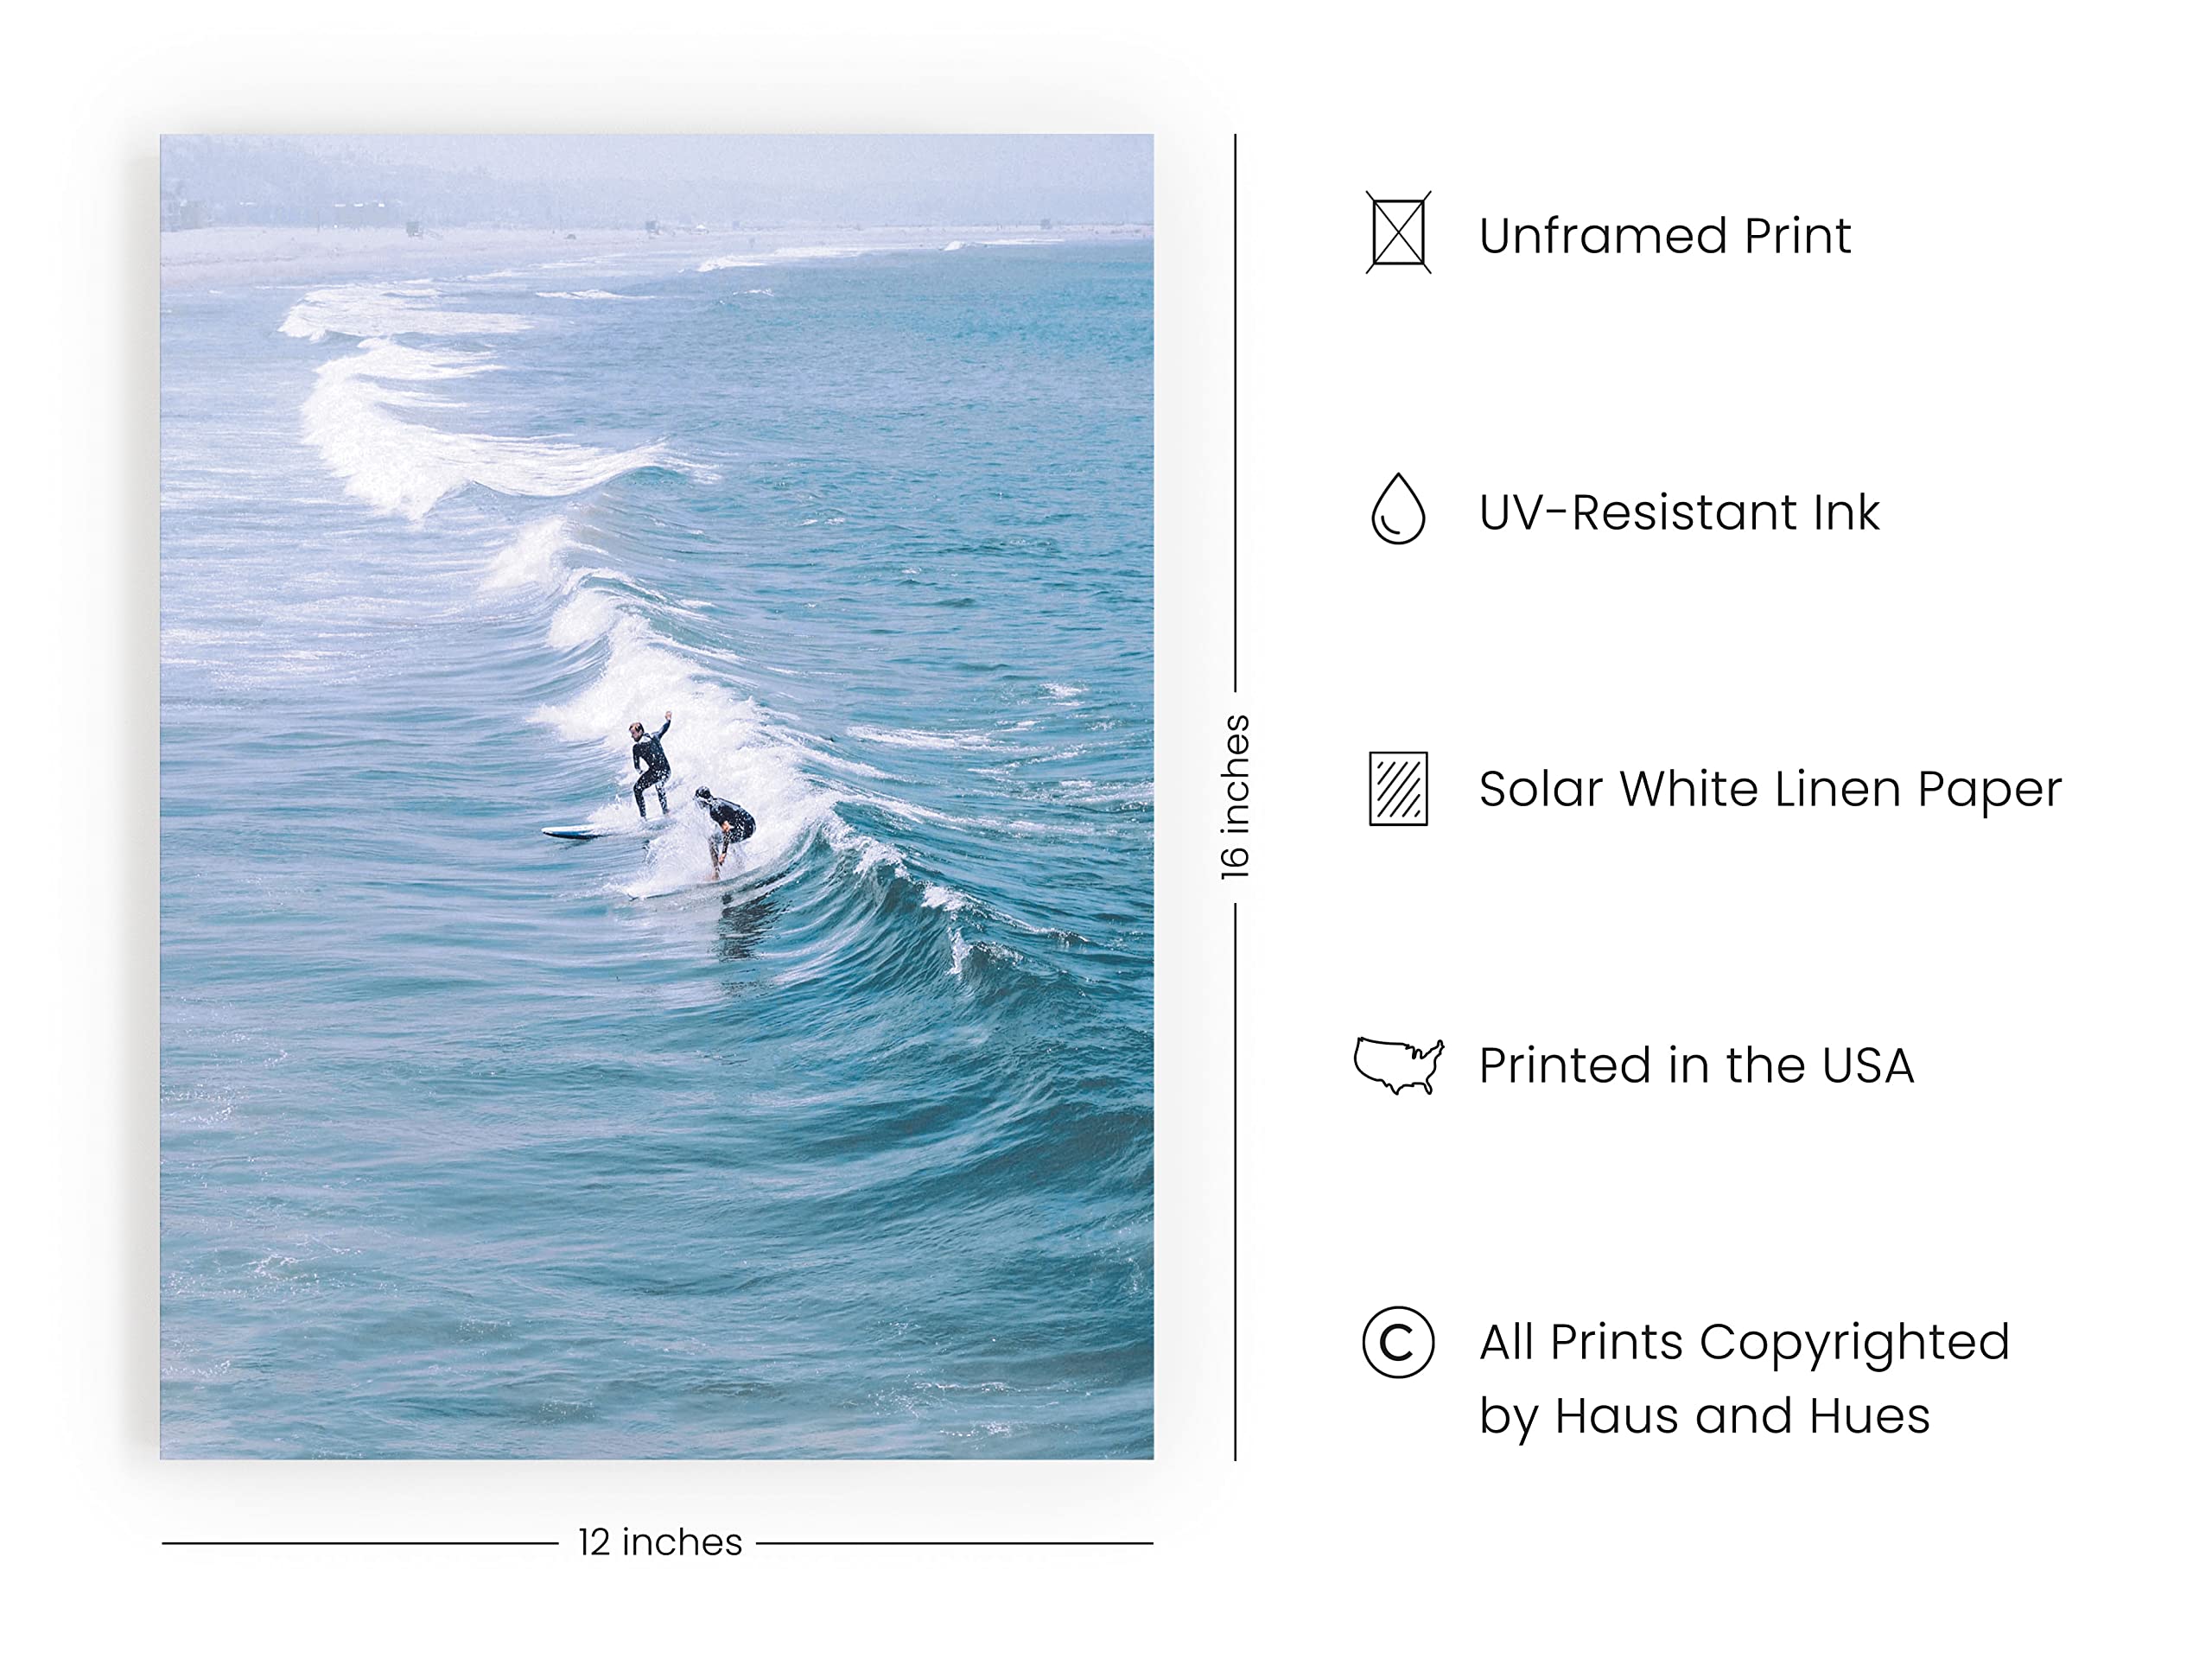Click the Printed in the USA text

pos(1696,1065)
